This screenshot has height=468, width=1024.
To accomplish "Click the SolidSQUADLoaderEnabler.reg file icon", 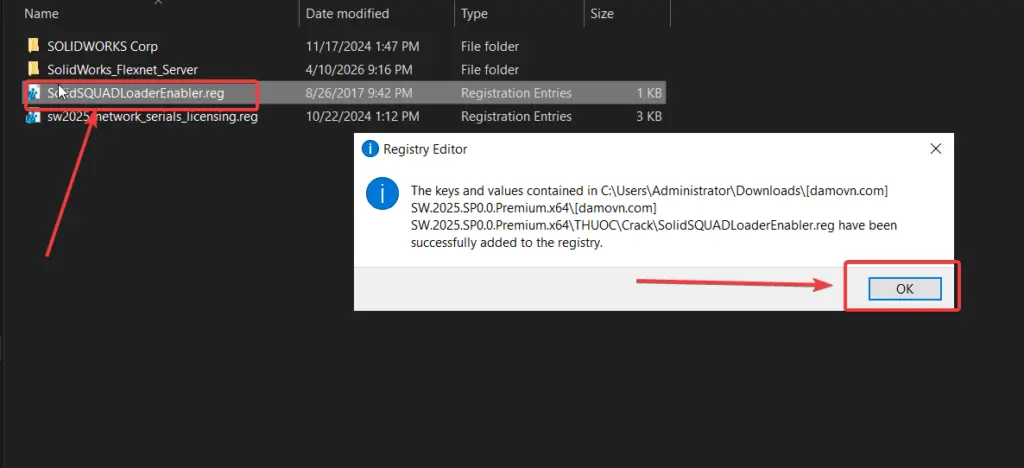I will [33, 93].
